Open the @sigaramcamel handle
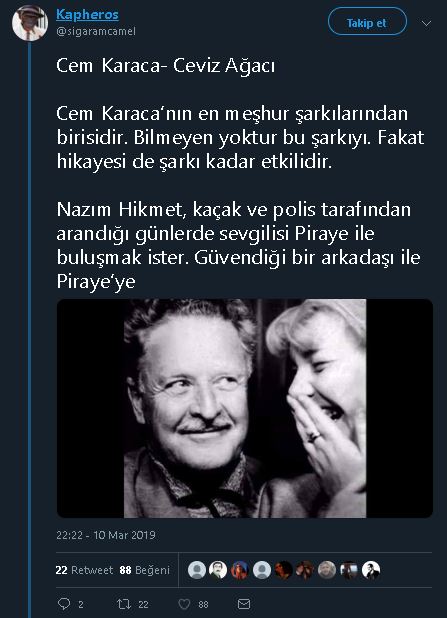The width and height of the screenshot is (447, 618). click(96, 31)
